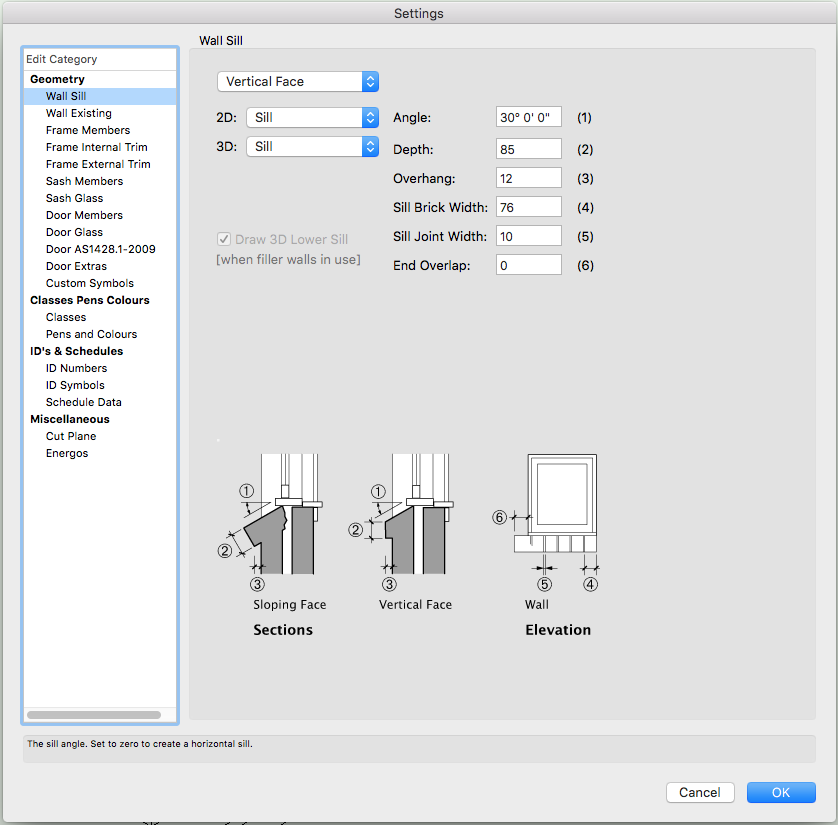Viewport: 838px width, 825px height.
Task: Click the Sill Brick Width field
Action: click(x=528, y=206)
